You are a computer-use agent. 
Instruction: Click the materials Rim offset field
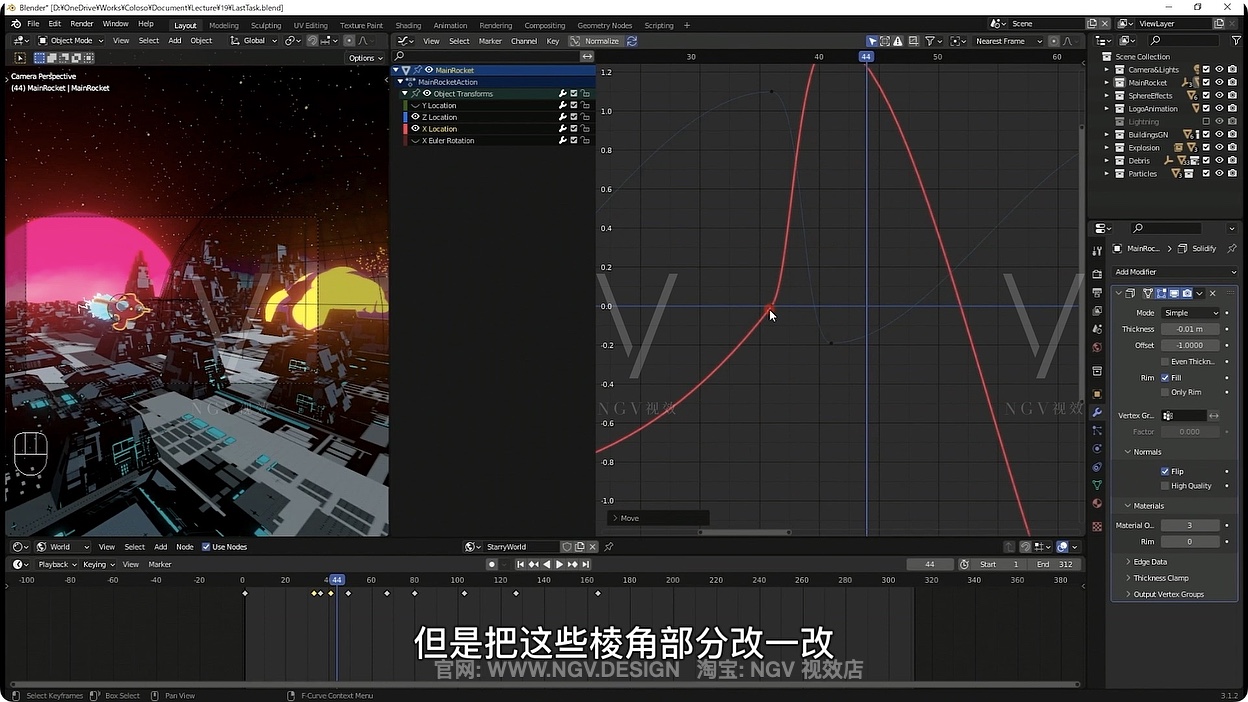(x=1190, y=541)
